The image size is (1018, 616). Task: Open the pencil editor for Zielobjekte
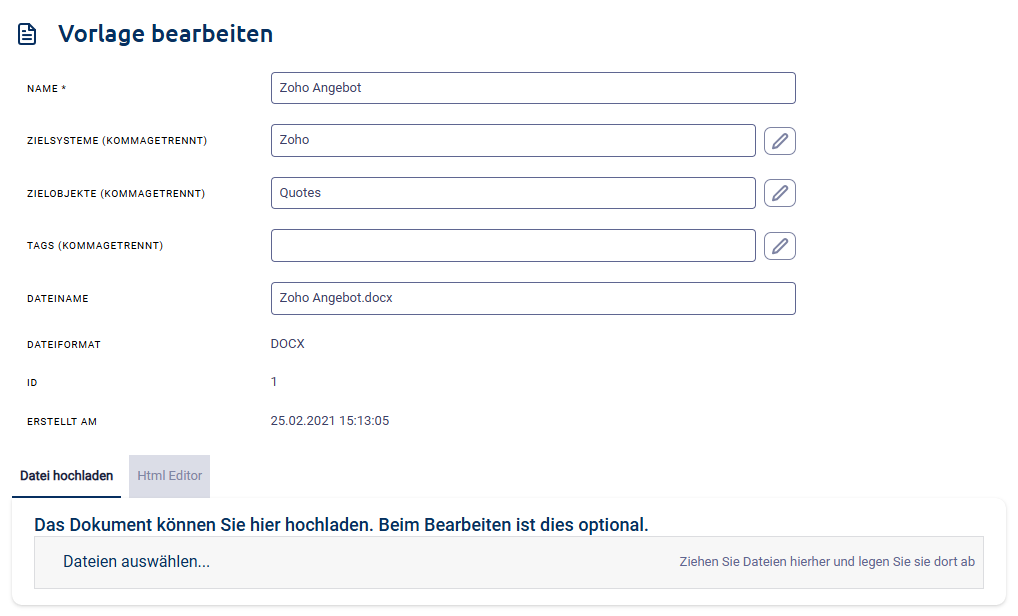pyautogui.click(x=779, y=193)
